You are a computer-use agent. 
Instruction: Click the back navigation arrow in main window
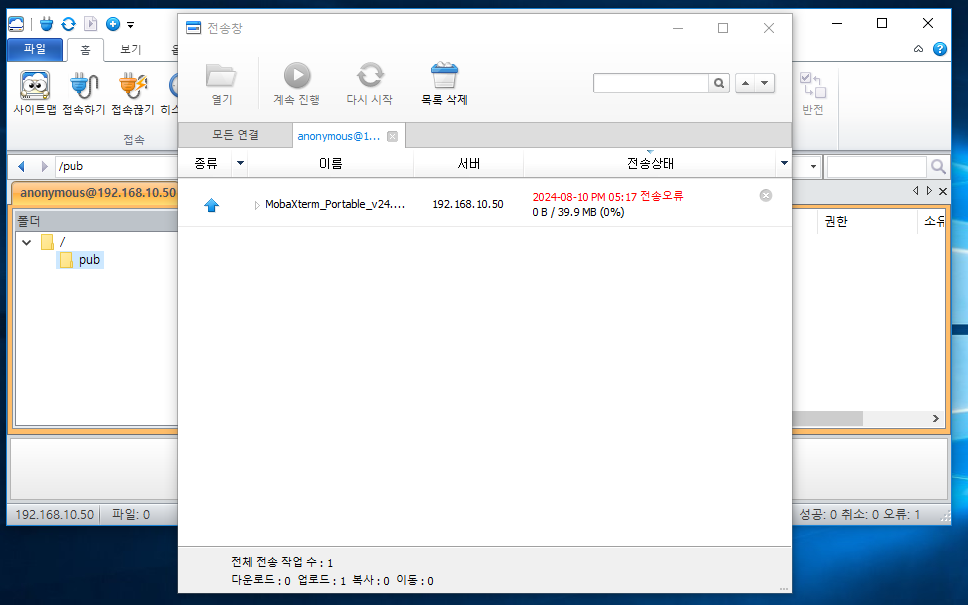point(22,166)
